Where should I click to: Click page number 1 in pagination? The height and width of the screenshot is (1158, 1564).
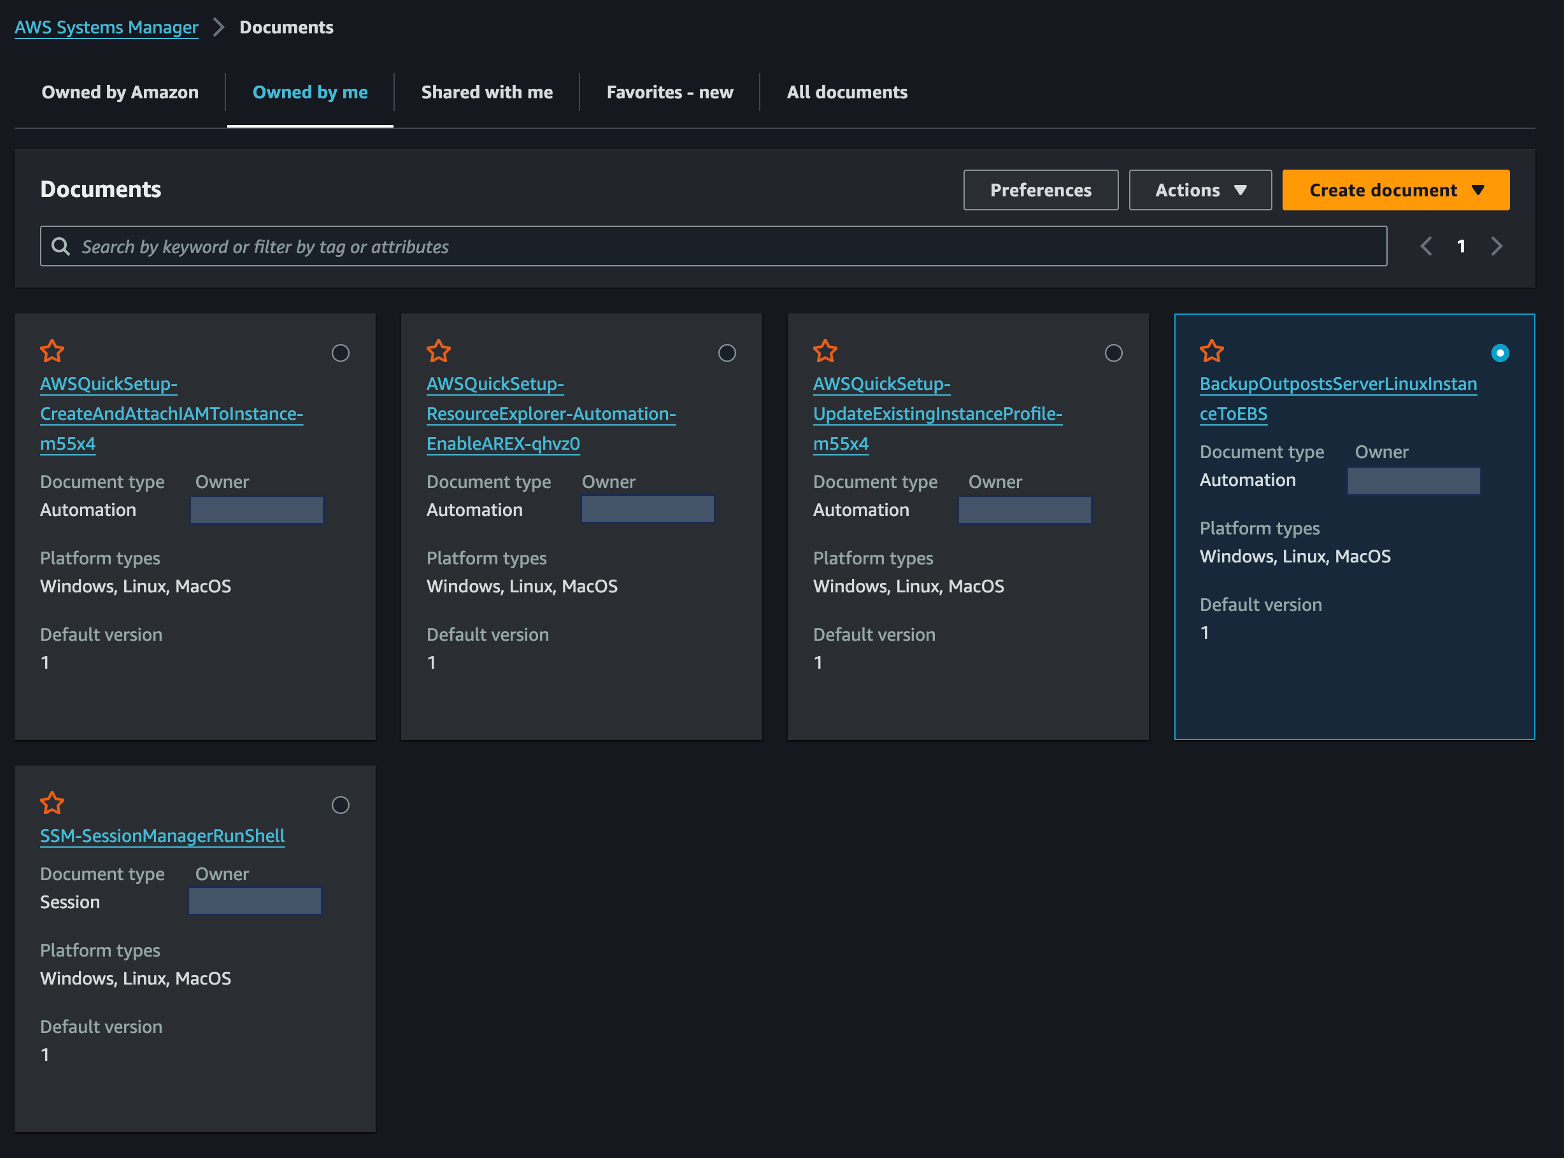(1461, 246)
